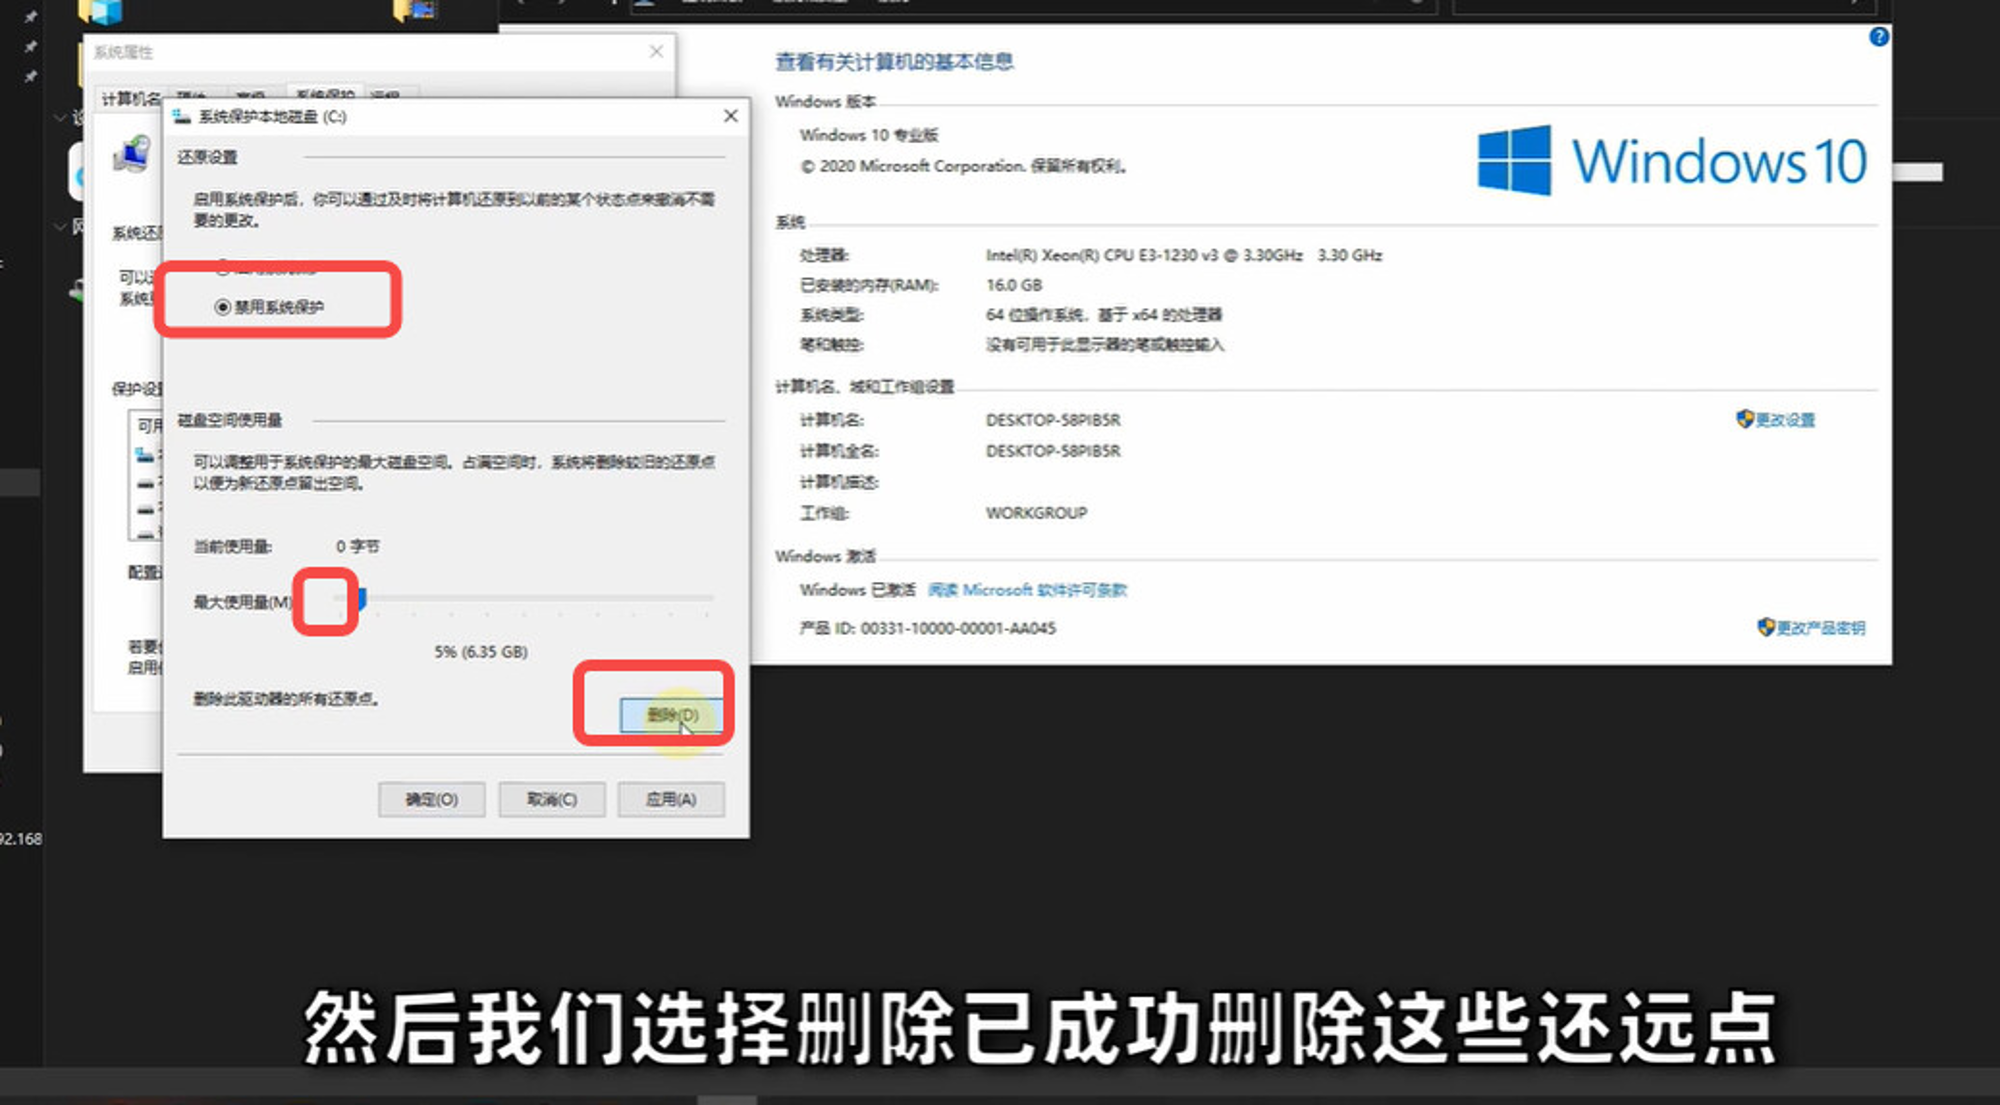2000x1105 pixels.
Task: Open the blue help icon in System window
Action: point(1879,37)
